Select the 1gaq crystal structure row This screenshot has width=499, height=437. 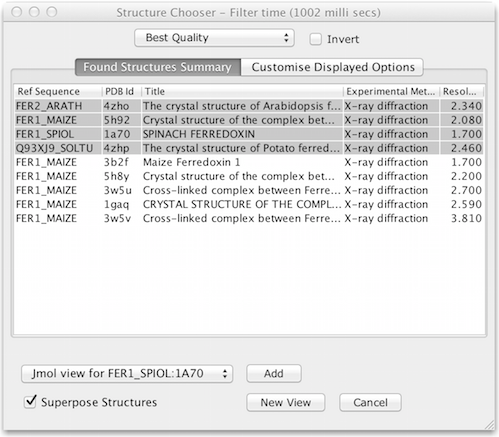coord(249,204)
